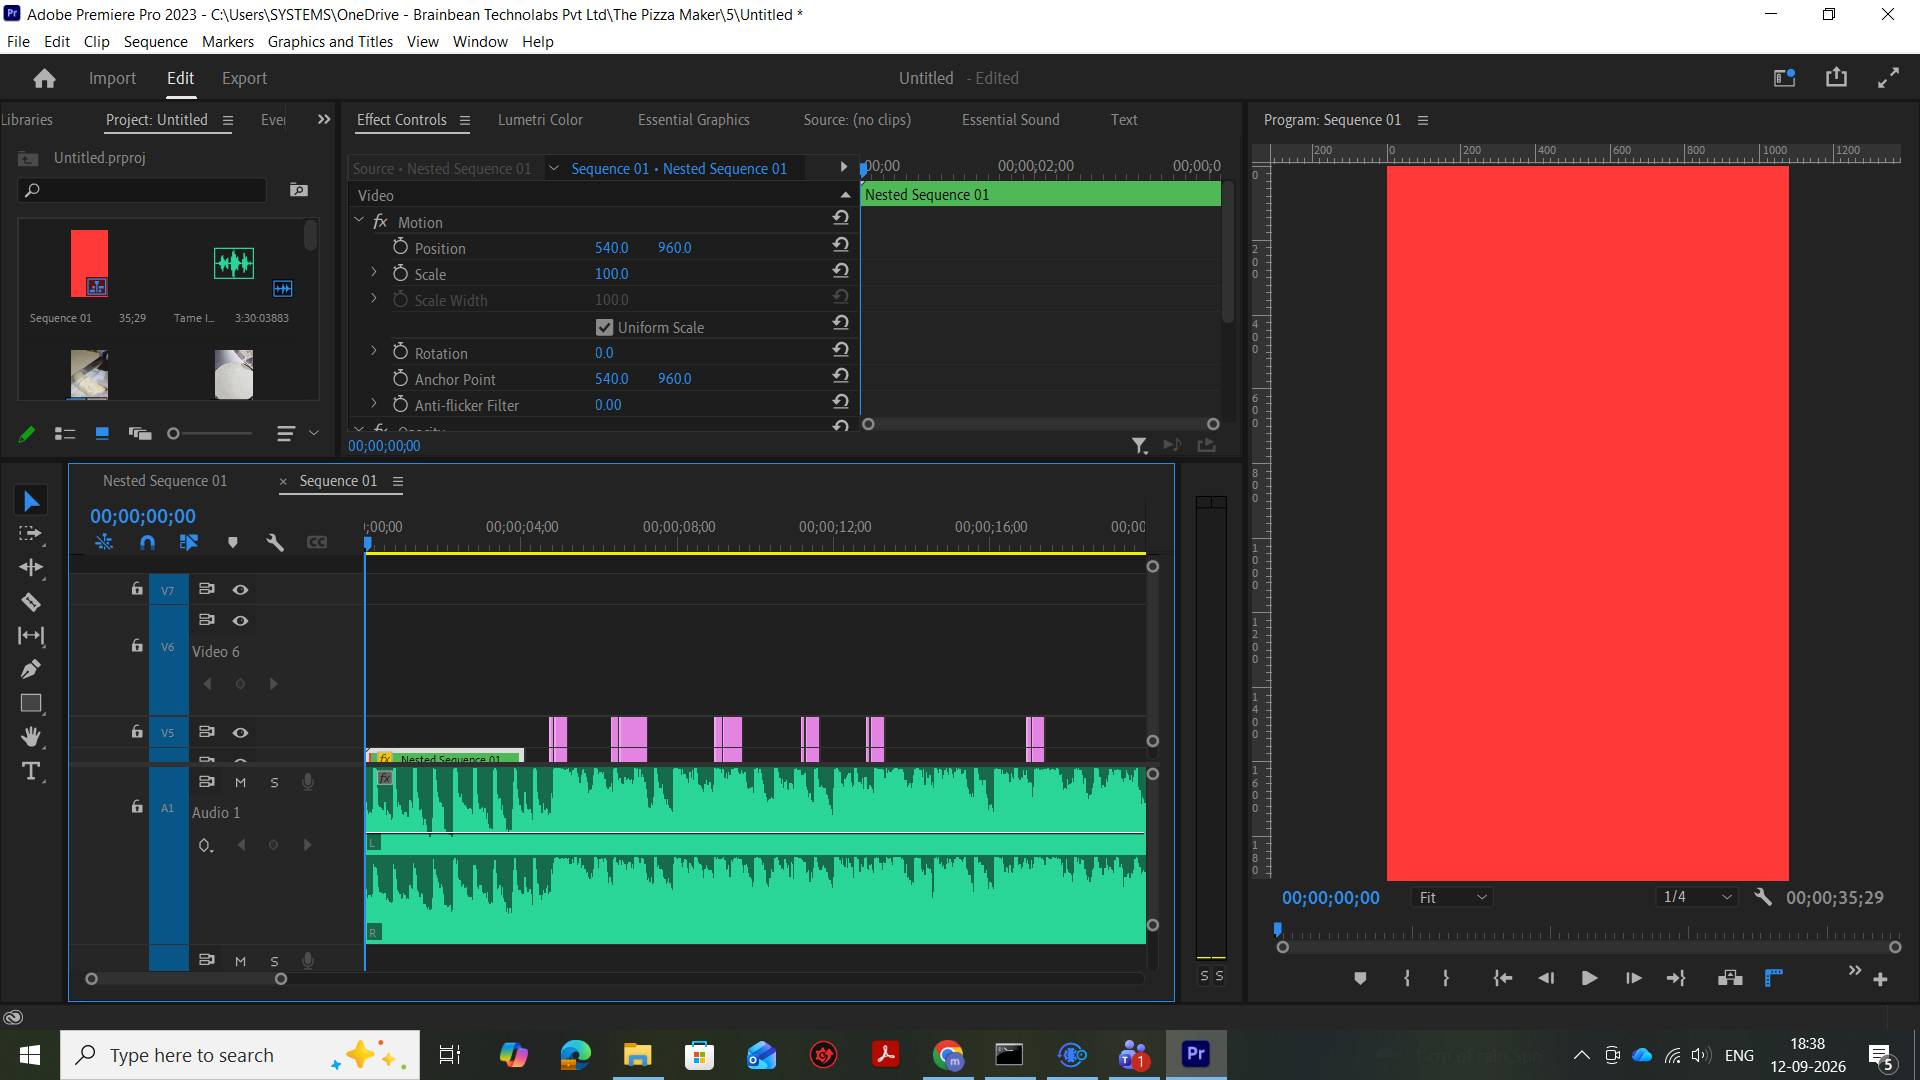Open the playback resolution 1/4 dropdown
The image size is (1920, 1080).
pyautogui.click(x=1697, y=897)
